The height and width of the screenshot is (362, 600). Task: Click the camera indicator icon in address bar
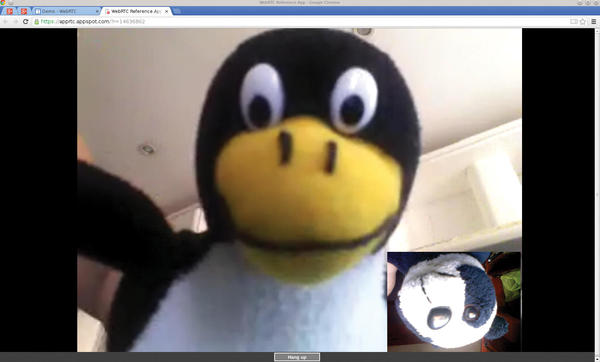click(x=574, y=21)
